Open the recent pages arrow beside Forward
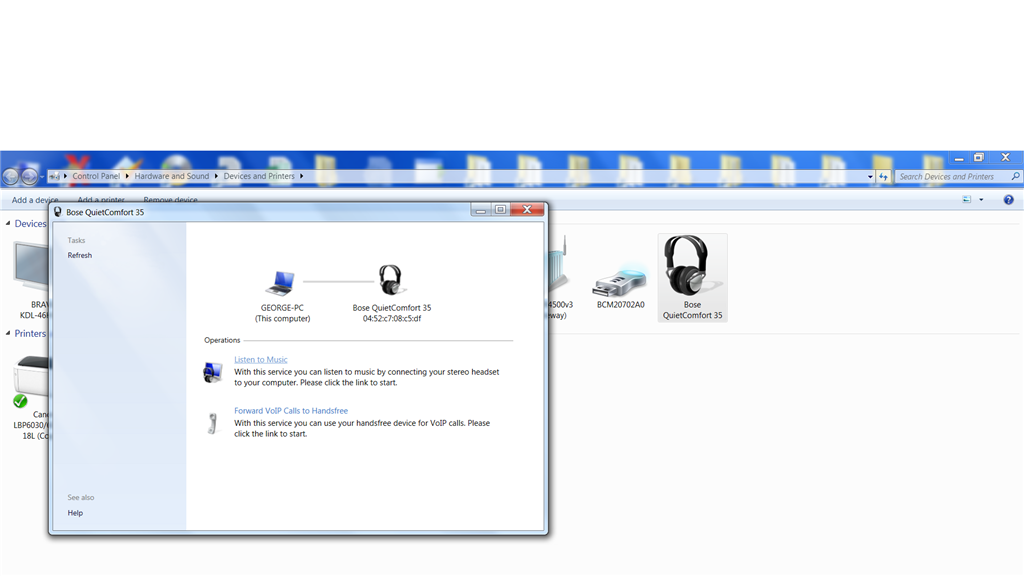1024x576 pixels. tap(42, 177)
